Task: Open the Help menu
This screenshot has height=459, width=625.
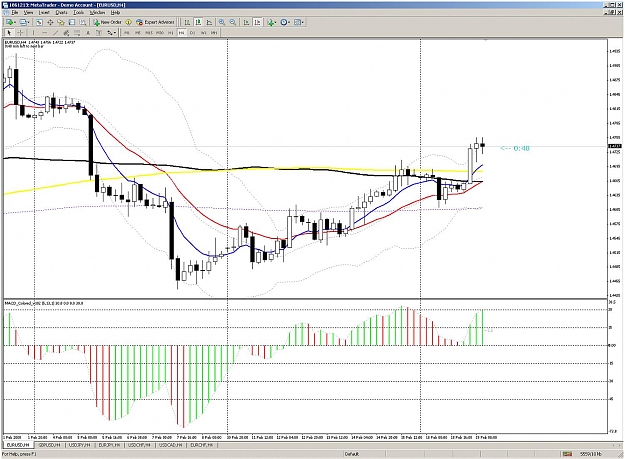Action: click(115, 13)
